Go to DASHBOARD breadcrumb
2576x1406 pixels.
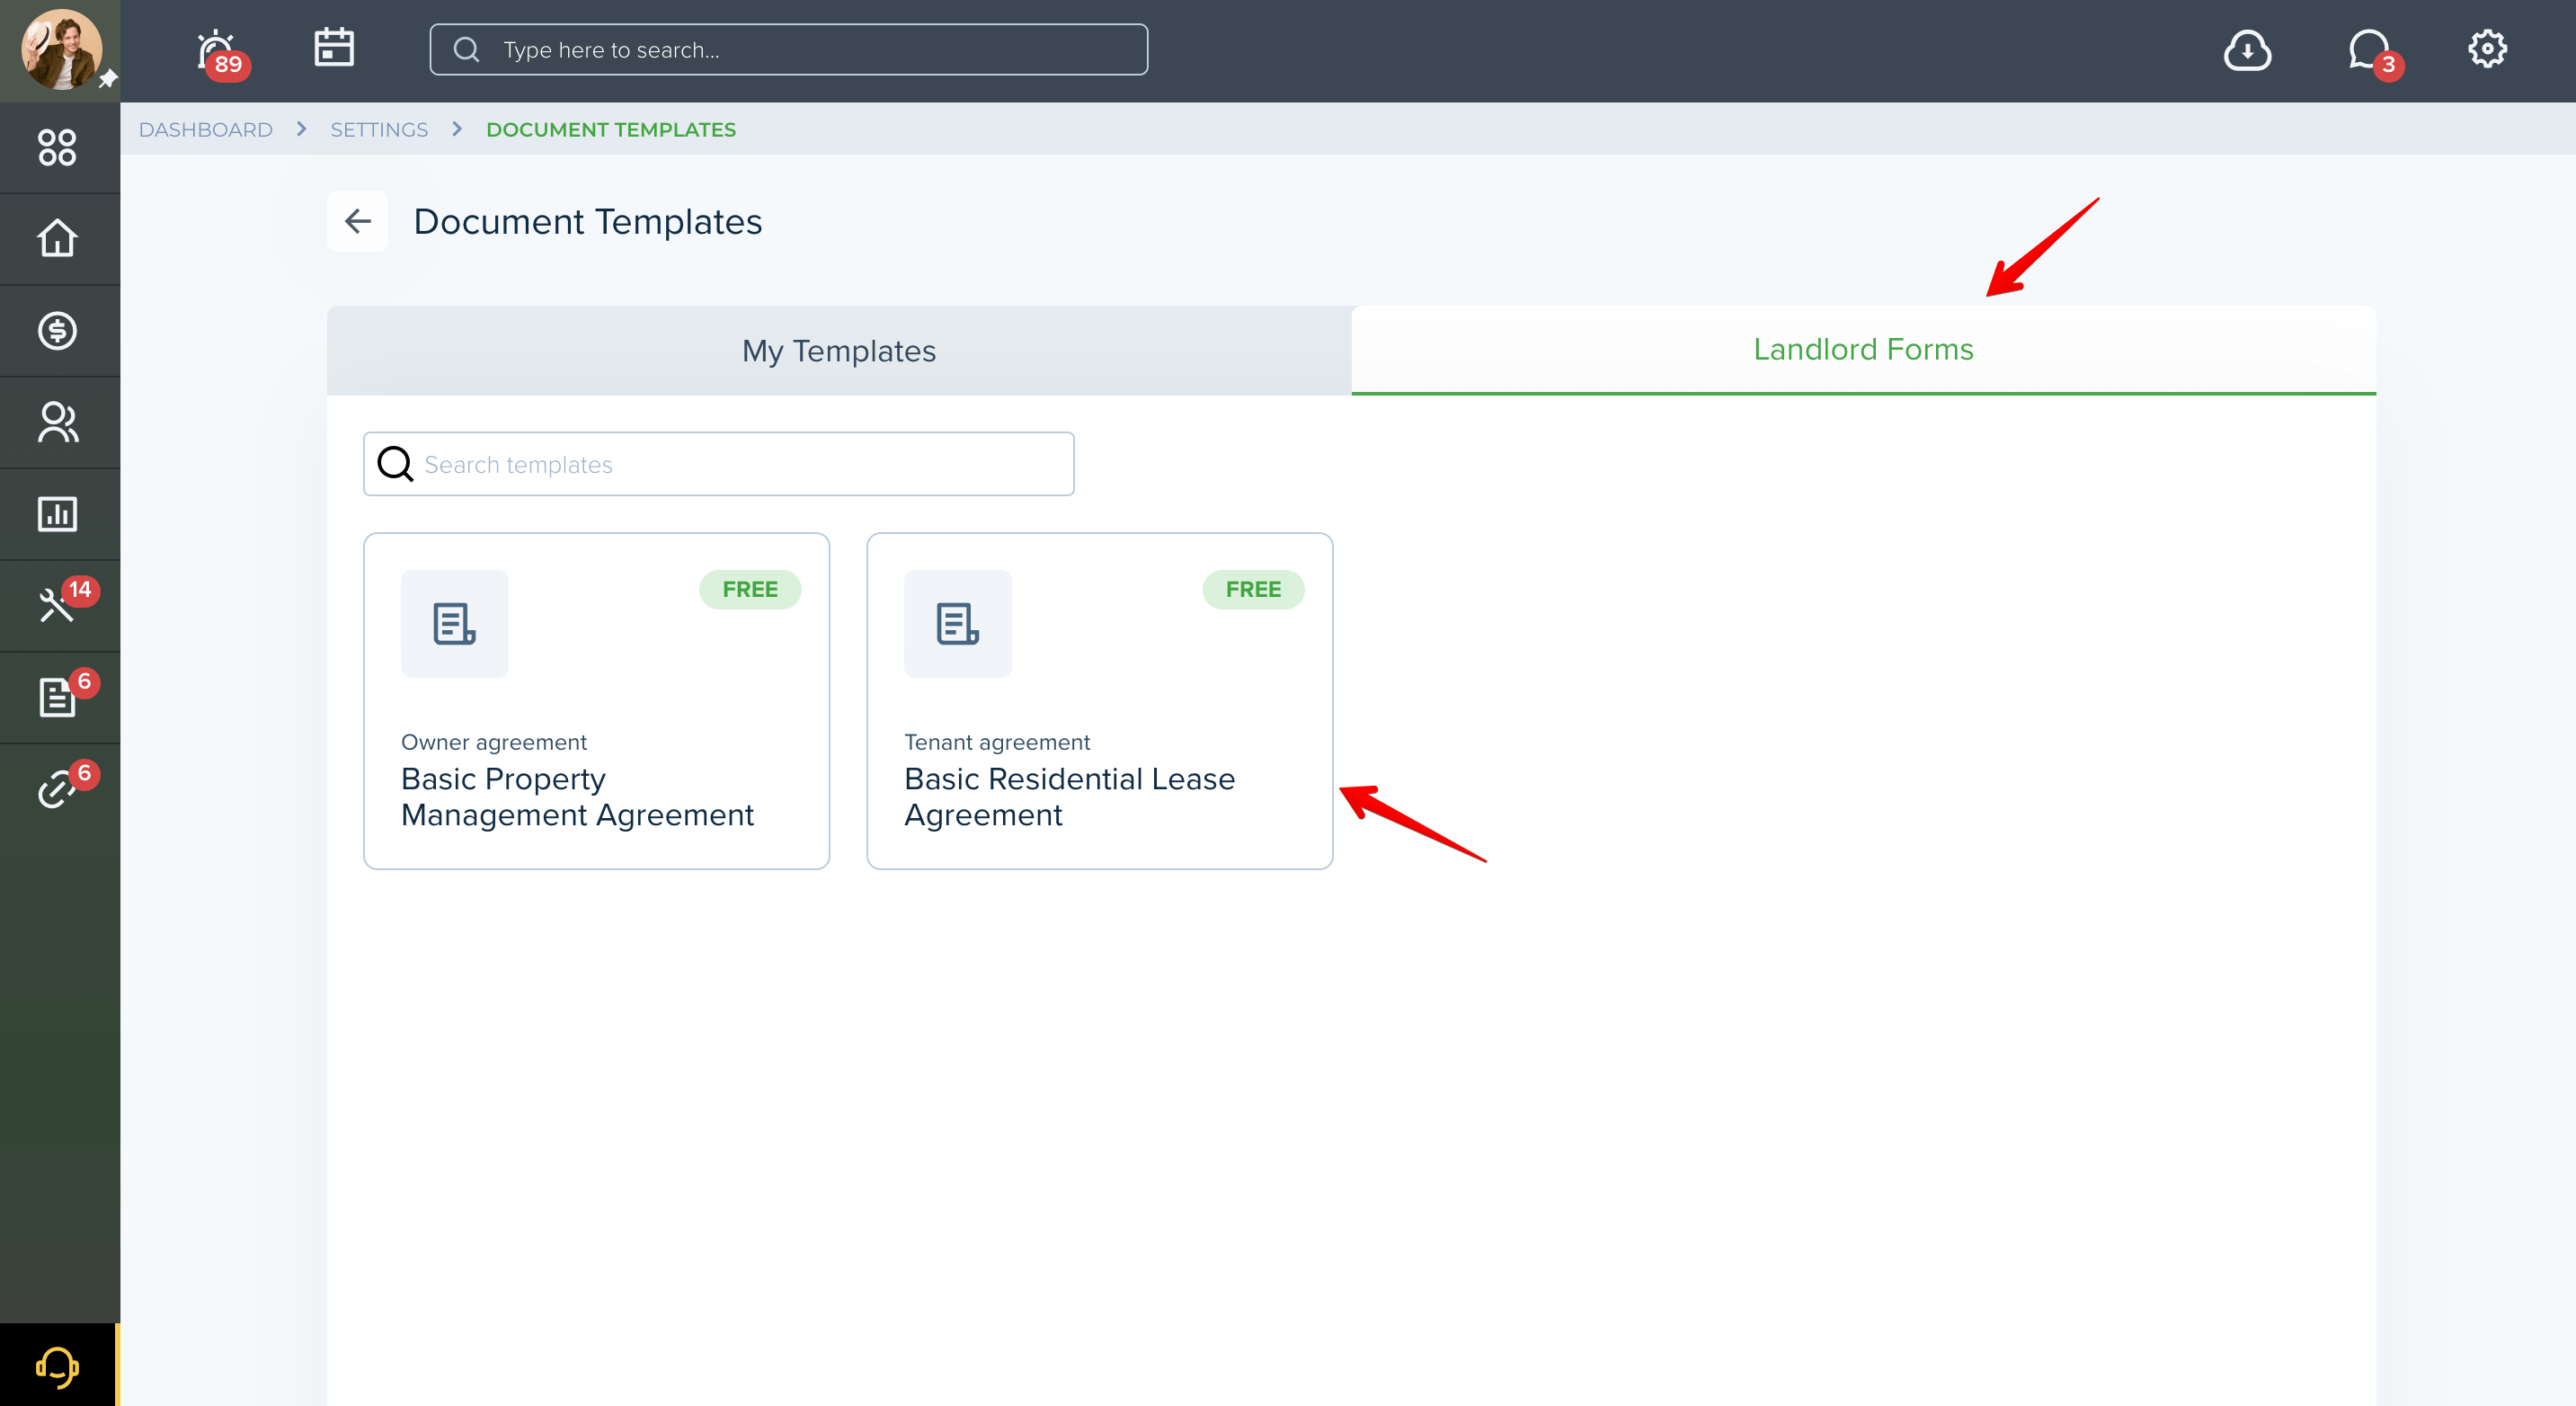pyautogui.click(x=205, y=130)
